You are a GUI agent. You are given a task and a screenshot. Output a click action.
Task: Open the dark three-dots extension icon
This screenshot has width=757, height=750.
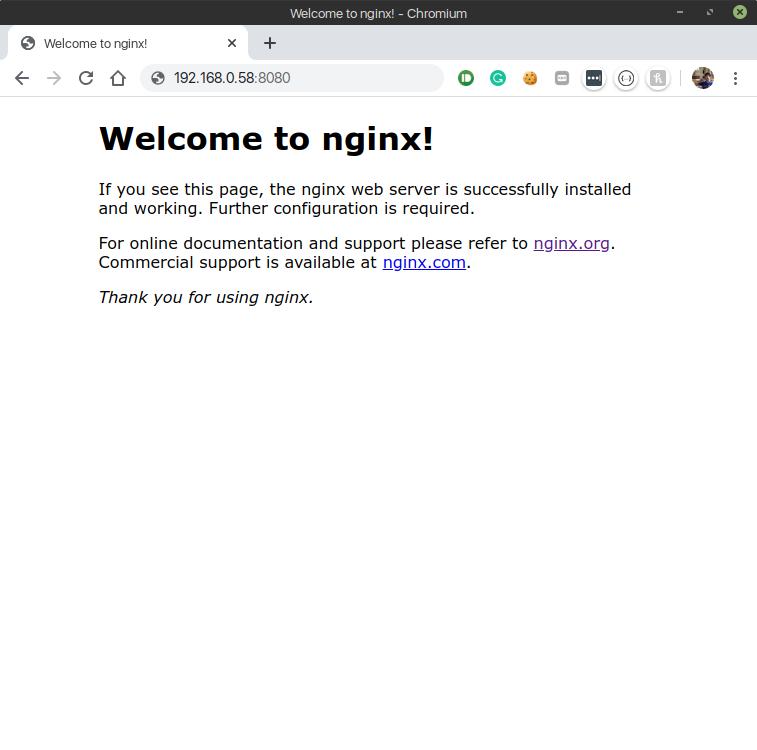[594, 78]
